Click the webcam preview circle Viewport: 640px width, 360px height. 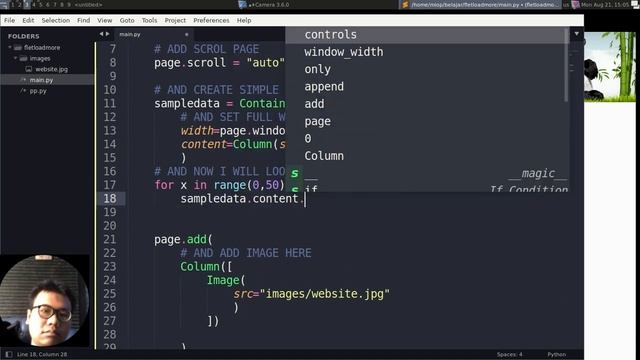44,300
